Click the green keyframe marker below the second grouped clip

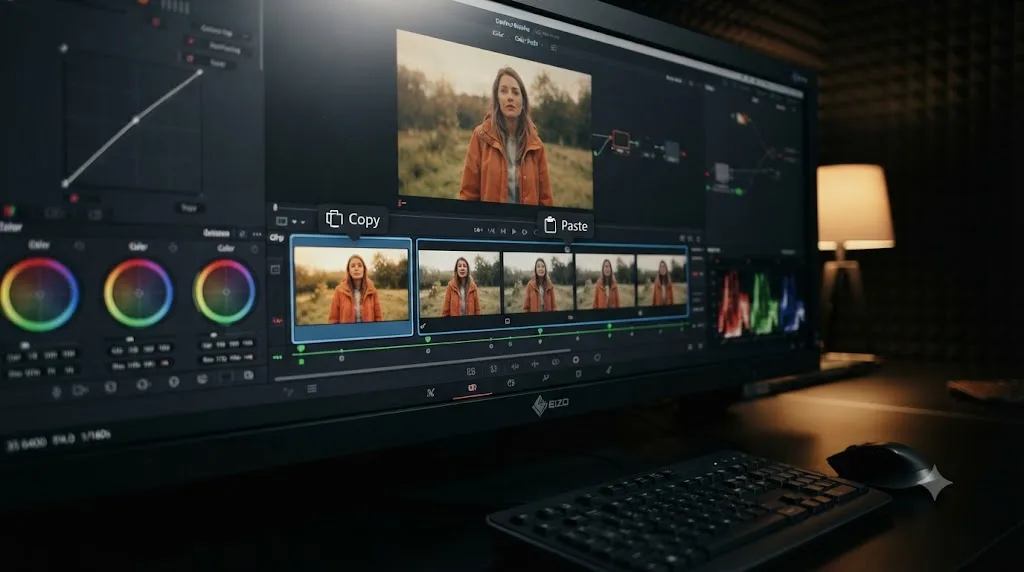pos(540,332)
